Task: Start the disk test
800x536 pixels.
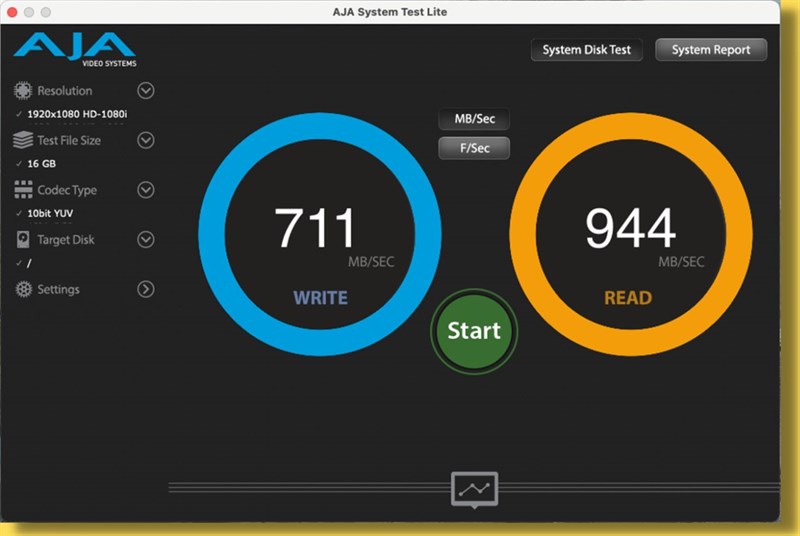Action: click(474, 330)
